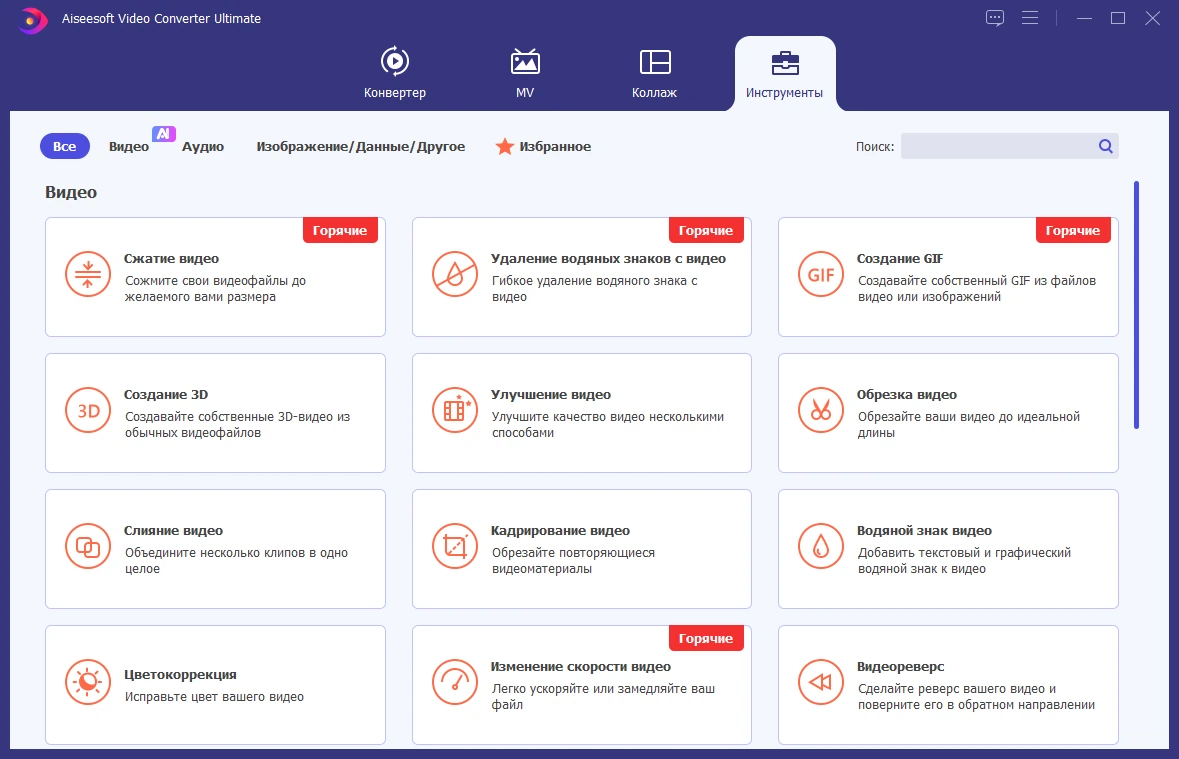Open the 3D creation icon
Screen dimensions: 1179x759
[x=88, y=410]
